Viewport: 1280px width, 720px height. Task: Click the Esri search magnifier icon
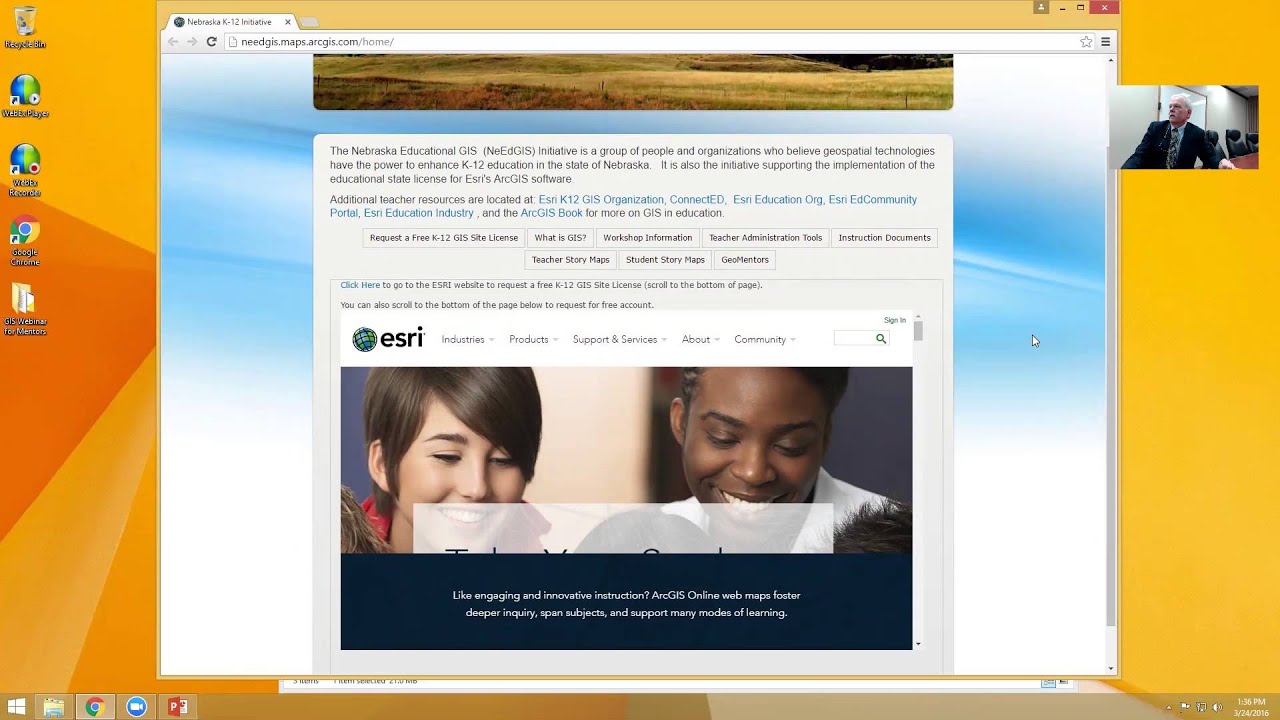[x=881, y=339]
